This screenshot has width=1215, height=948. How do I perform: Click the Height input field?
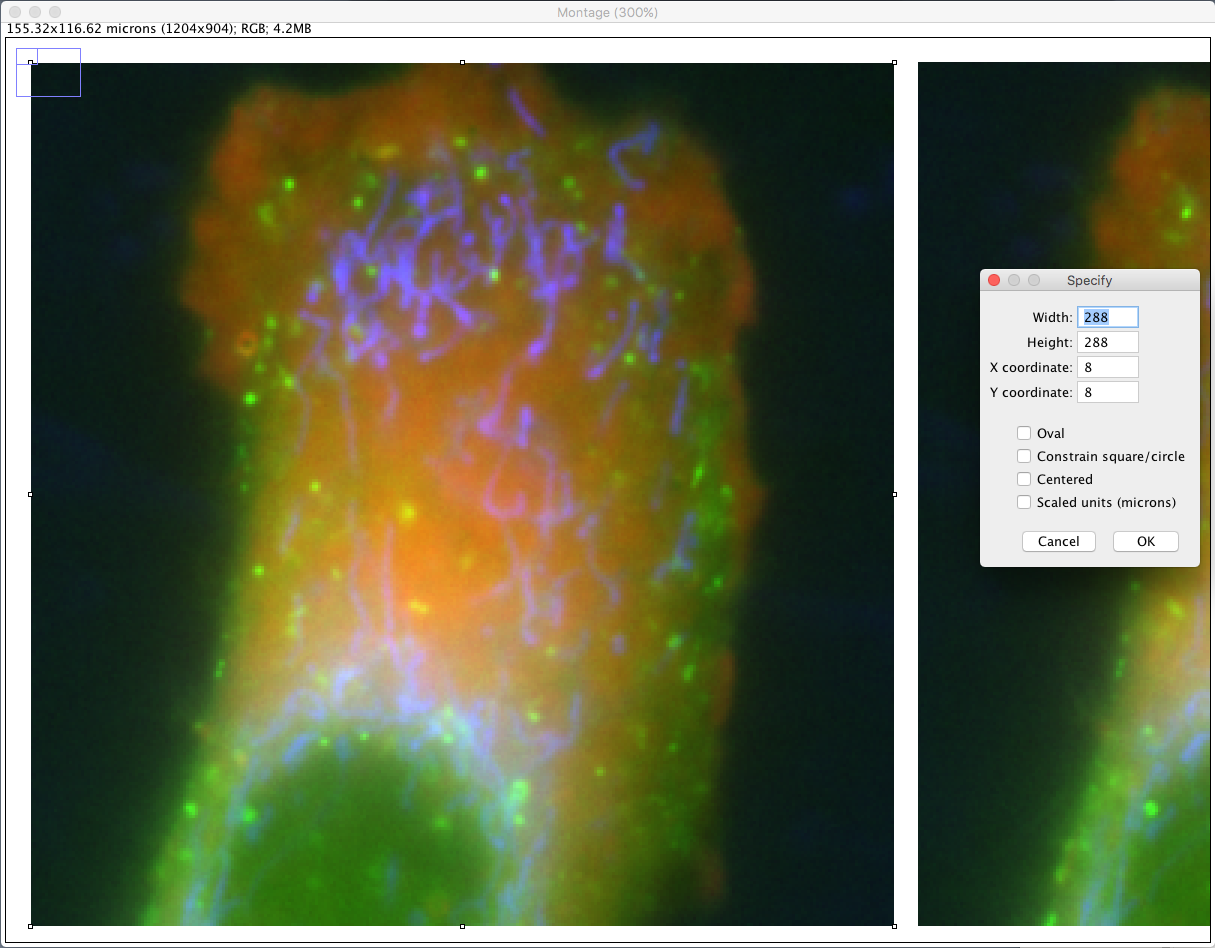1108,342
